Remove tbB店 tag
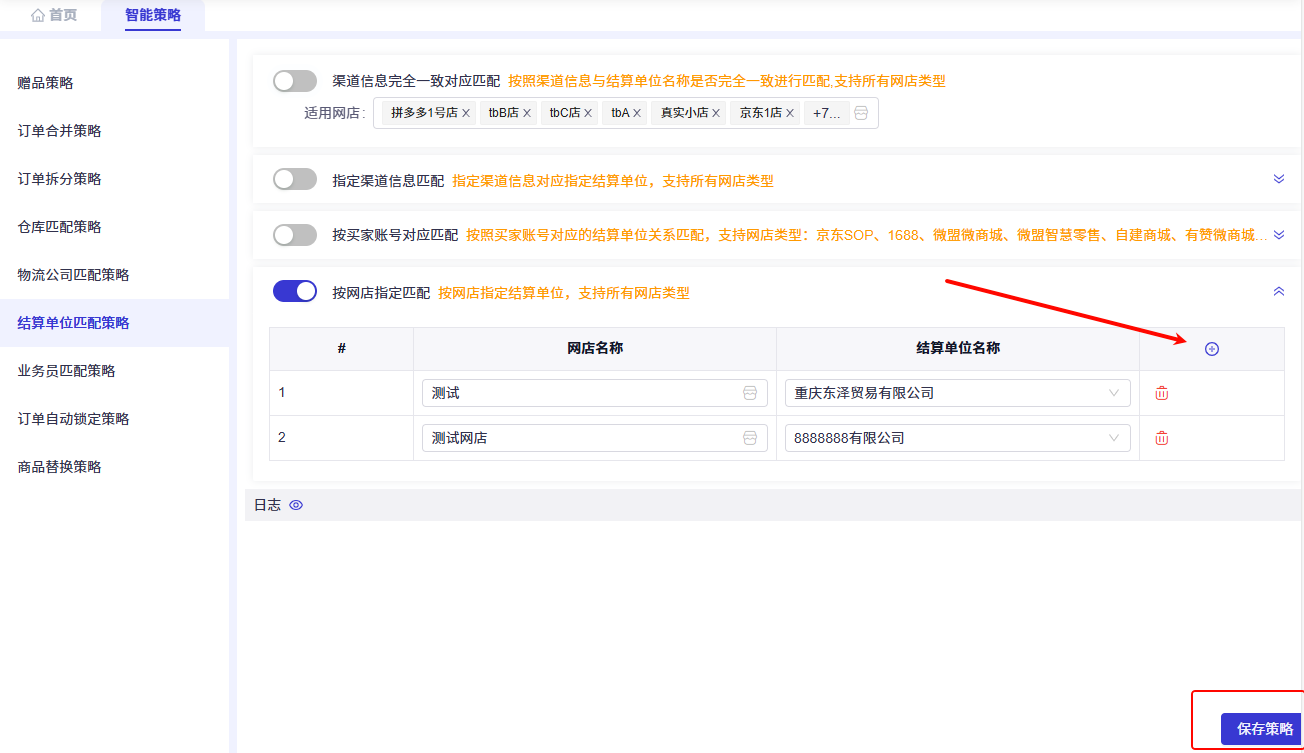The height and width of the screenshot is (753, 1304). 527,113
